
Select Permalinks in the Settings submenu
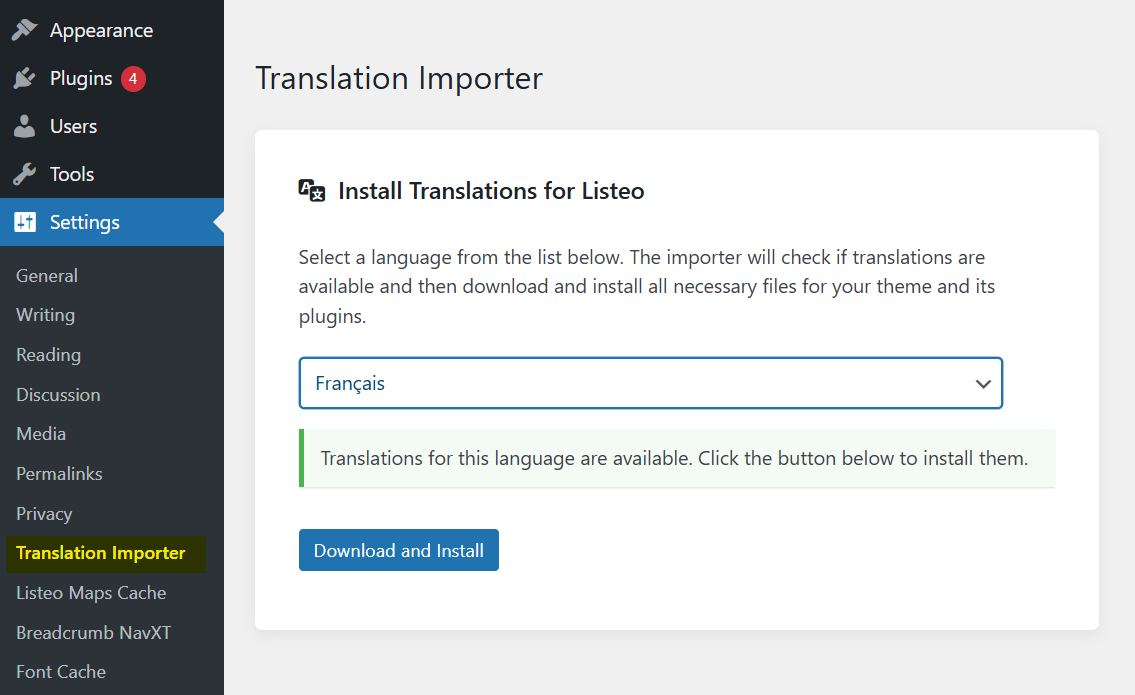coord(59,474)
